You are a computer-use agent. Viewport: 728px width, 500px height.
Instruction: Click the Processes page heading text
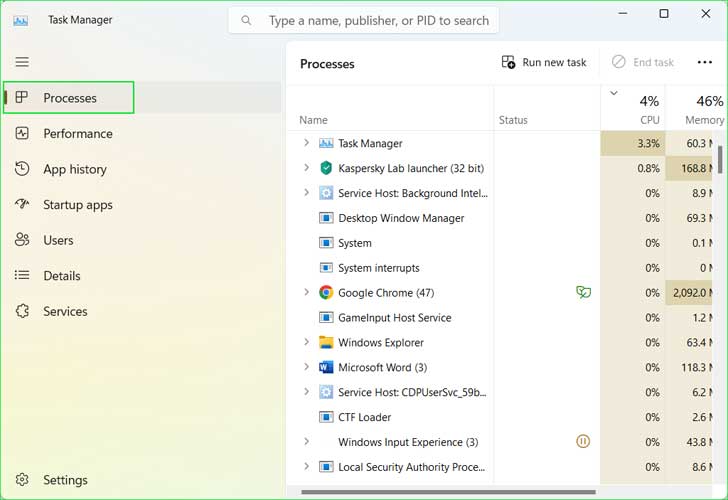click(x=327, y=64)
